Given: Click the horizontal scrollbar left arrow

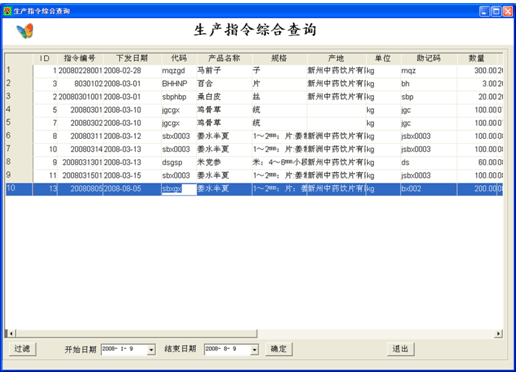Looking at the screenshot, I should pos(11,333).
